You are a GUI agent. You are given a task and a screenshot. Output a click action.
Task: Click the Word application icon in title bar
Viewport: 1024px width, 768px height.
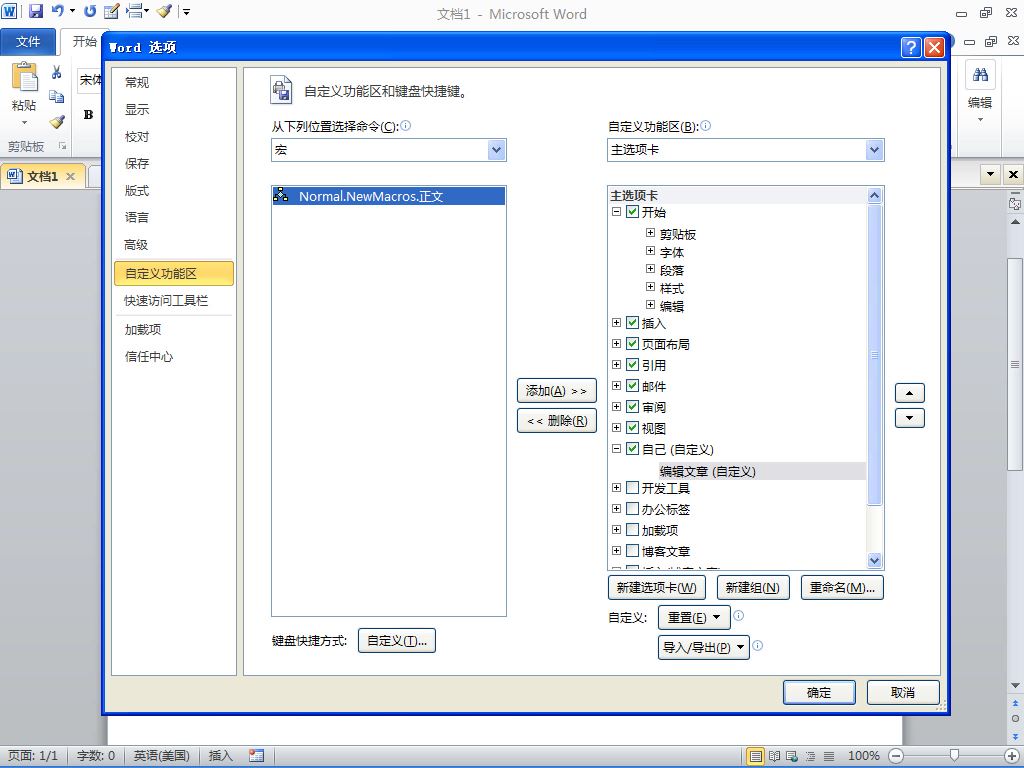10,11
